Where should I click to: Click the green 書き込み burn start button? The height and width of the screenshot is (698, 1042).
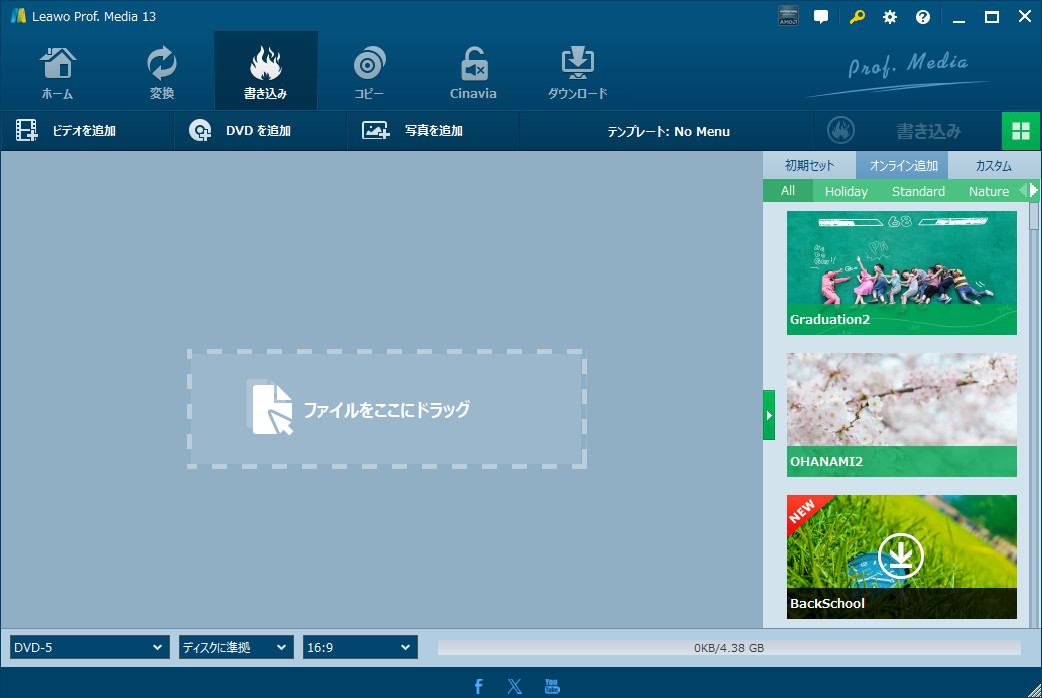point(907,130)
